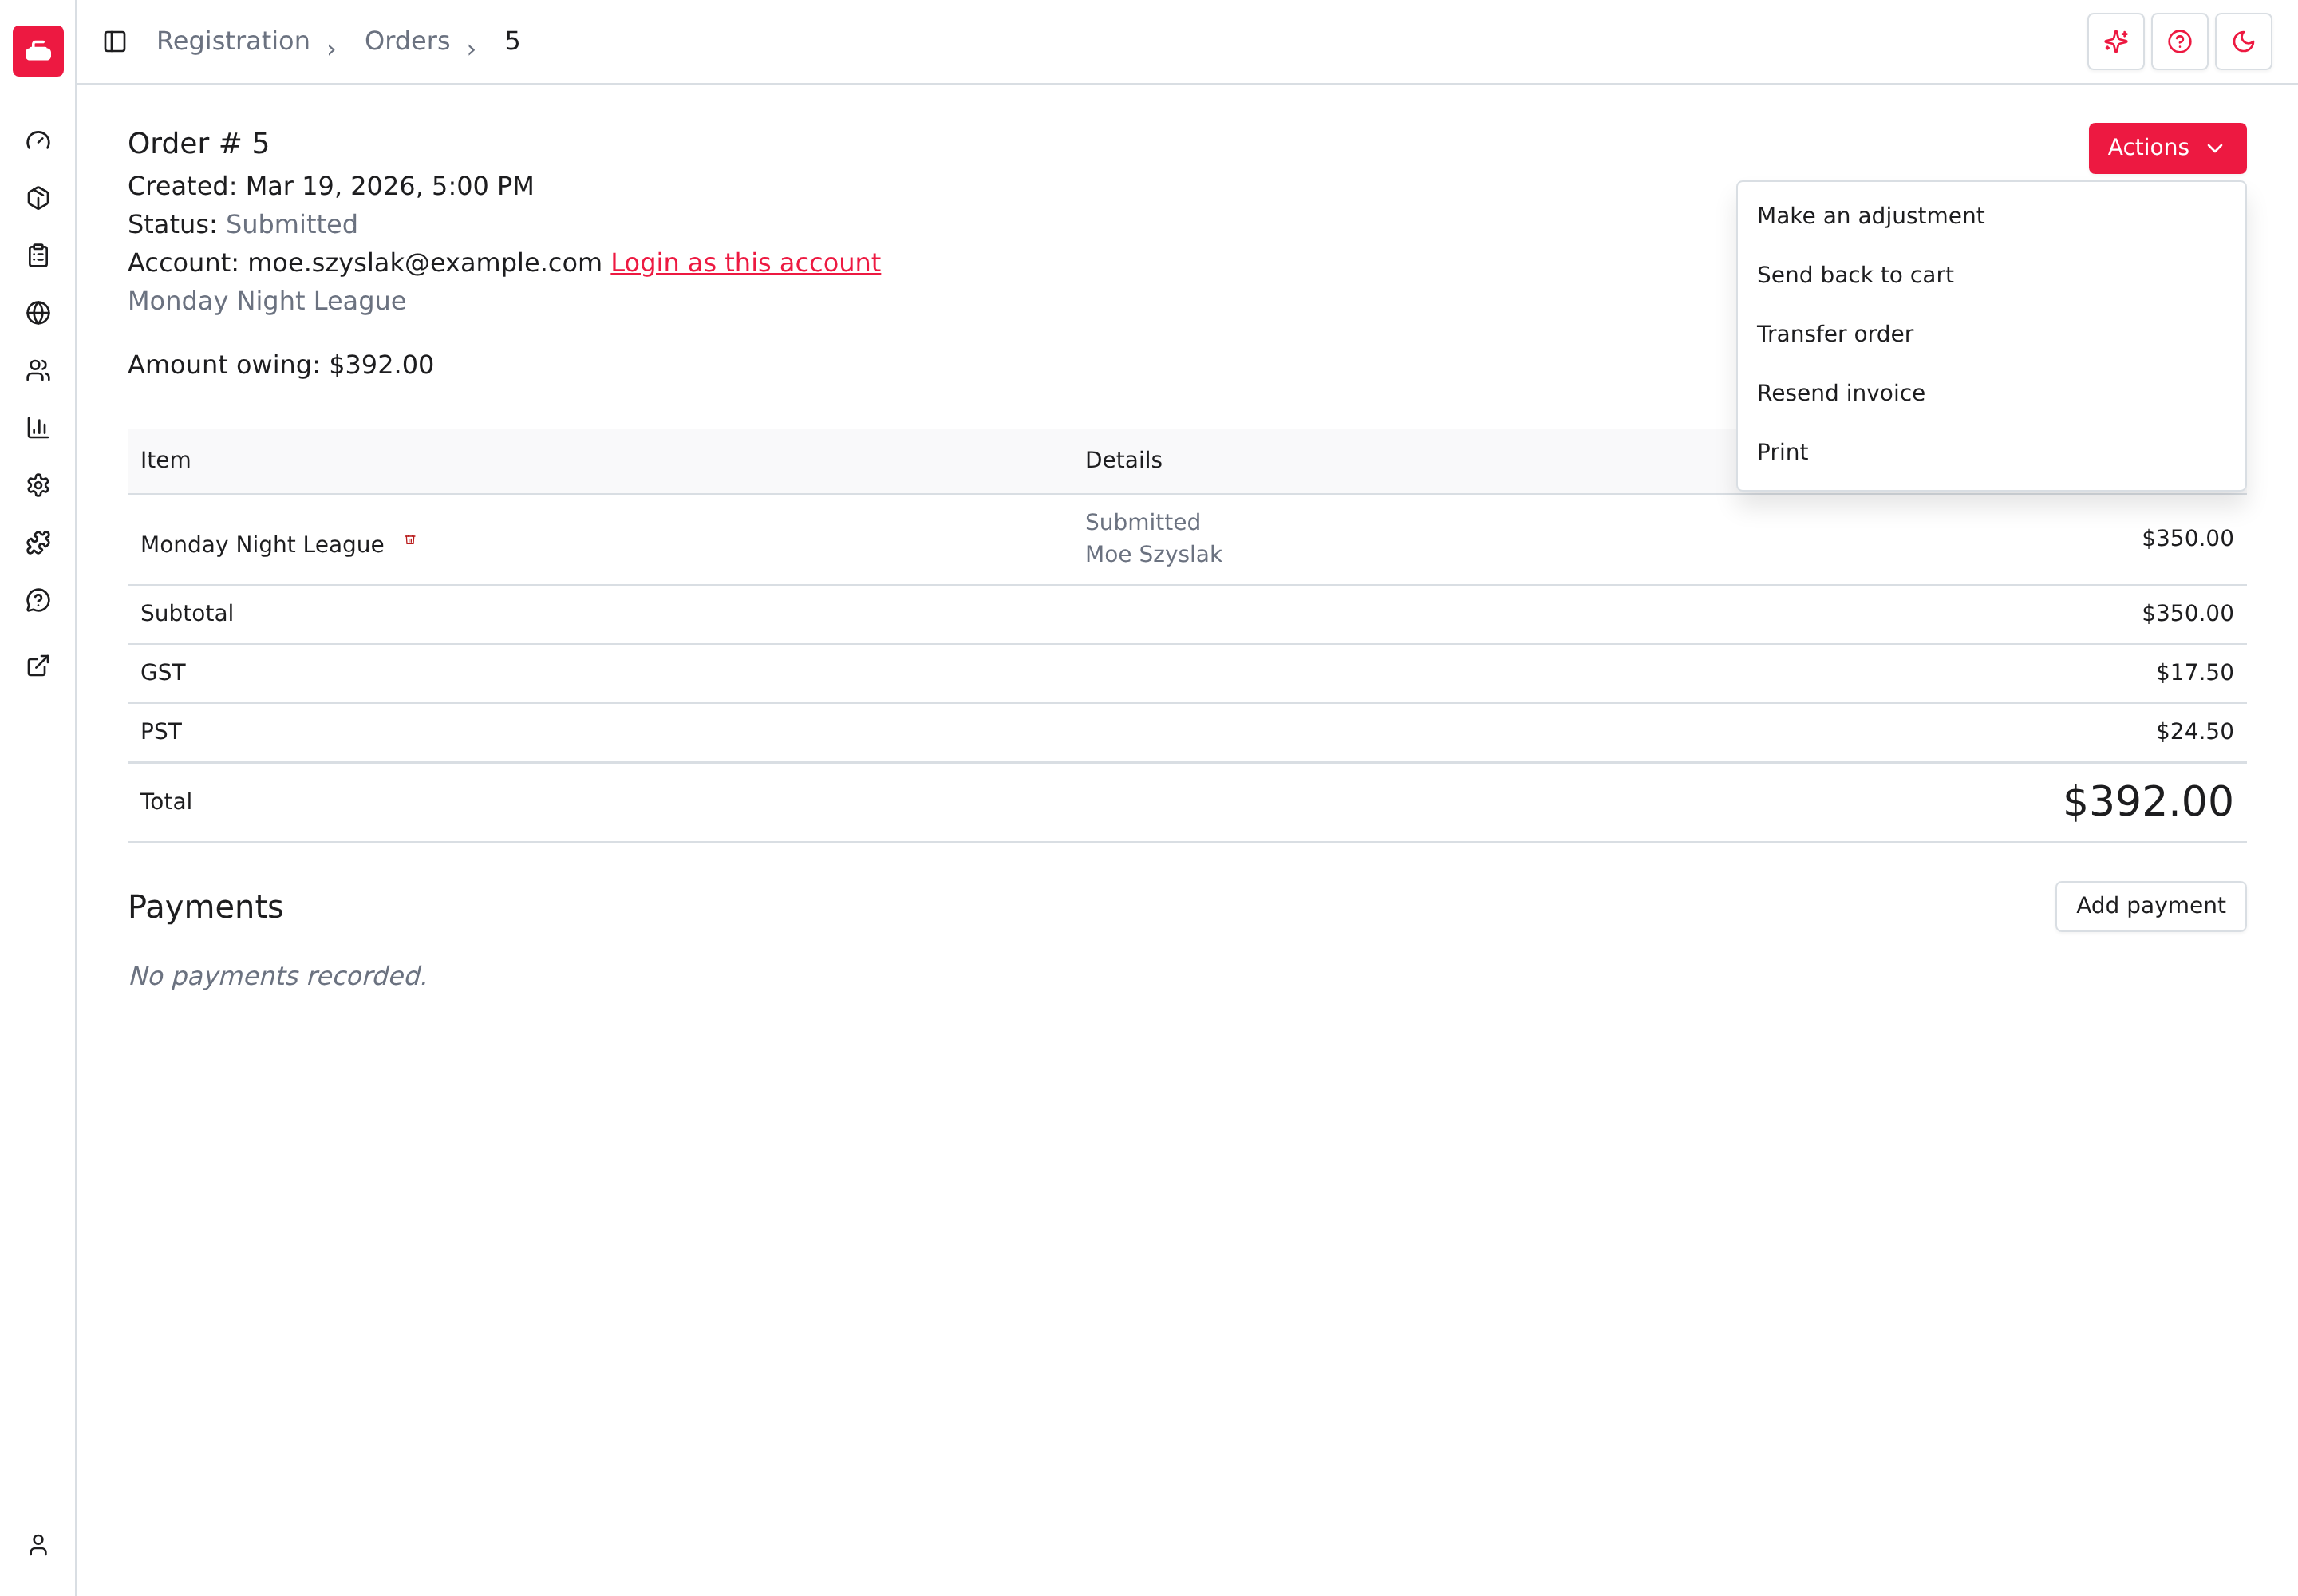This screenshot has width=2298, height=1596.
Task: Click $350.00 in Monday Night League row
Action: [2187, 538]
